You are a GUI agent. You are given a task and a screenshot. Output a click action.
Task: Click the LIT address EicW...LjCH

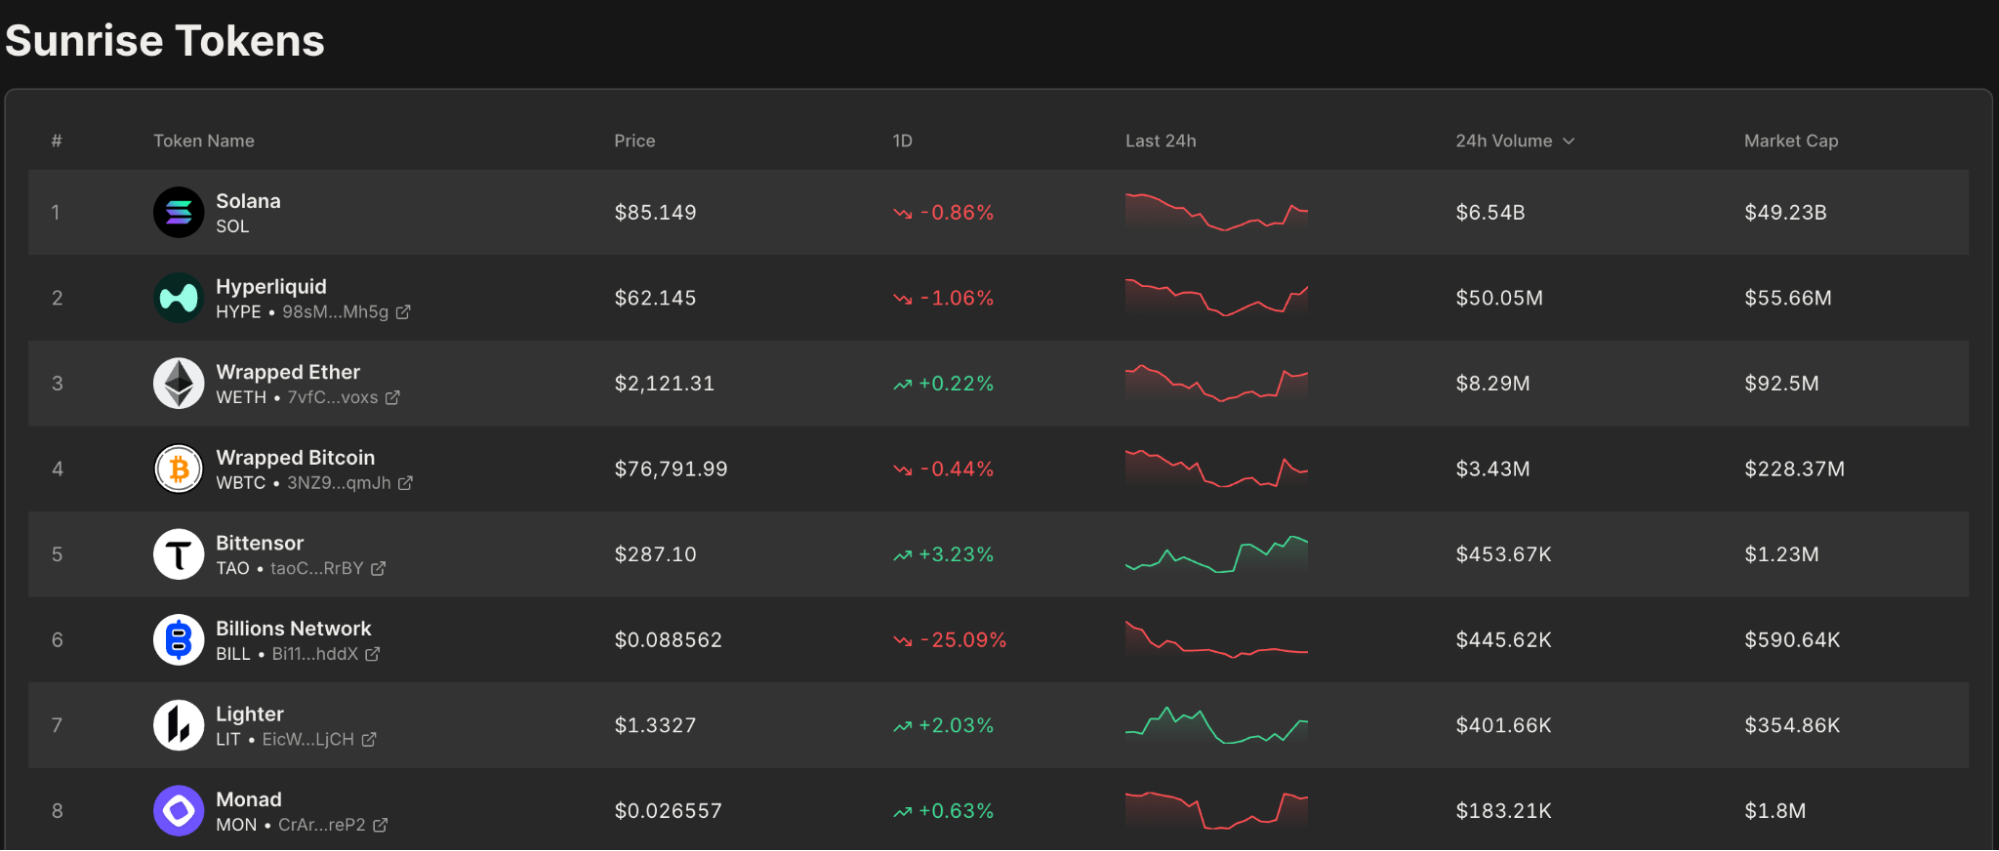click(x=308, y=739)
